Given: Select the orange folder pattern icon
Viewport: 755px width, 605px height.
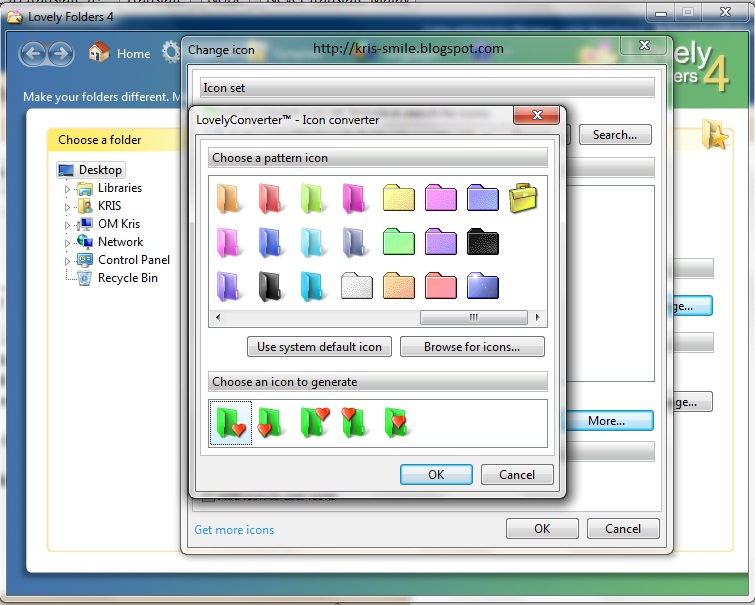Looking at the screenshot, I should pyautogui.click(x=228, y=198).
